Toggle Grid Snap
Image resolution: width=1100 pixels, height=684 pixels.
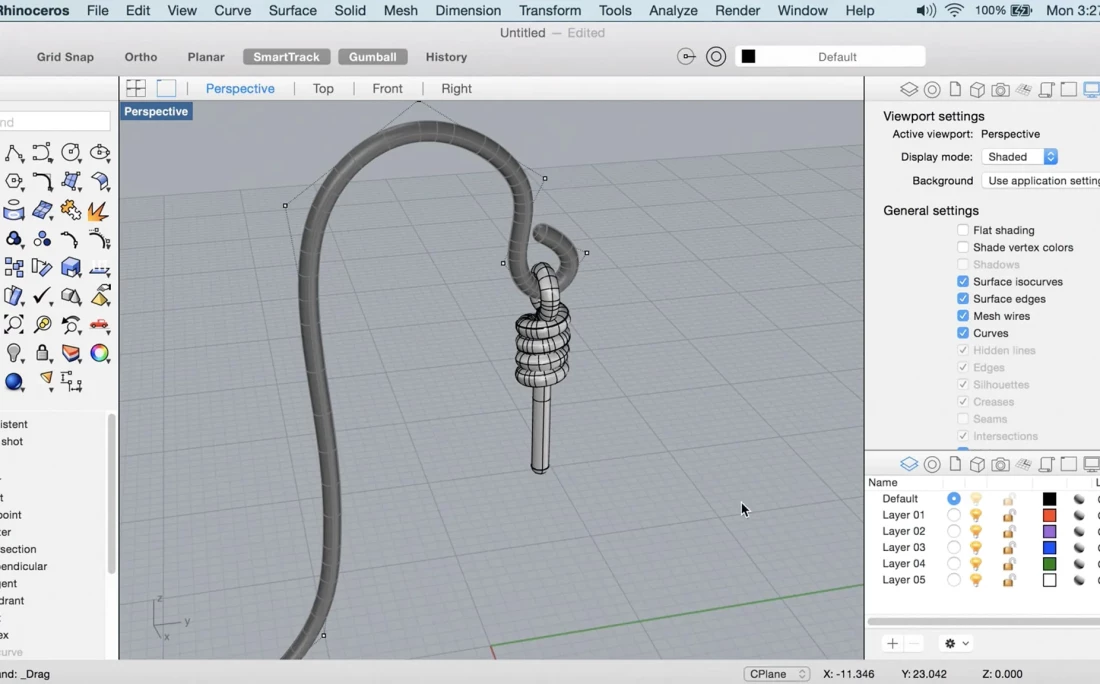[x=65, y=57]
